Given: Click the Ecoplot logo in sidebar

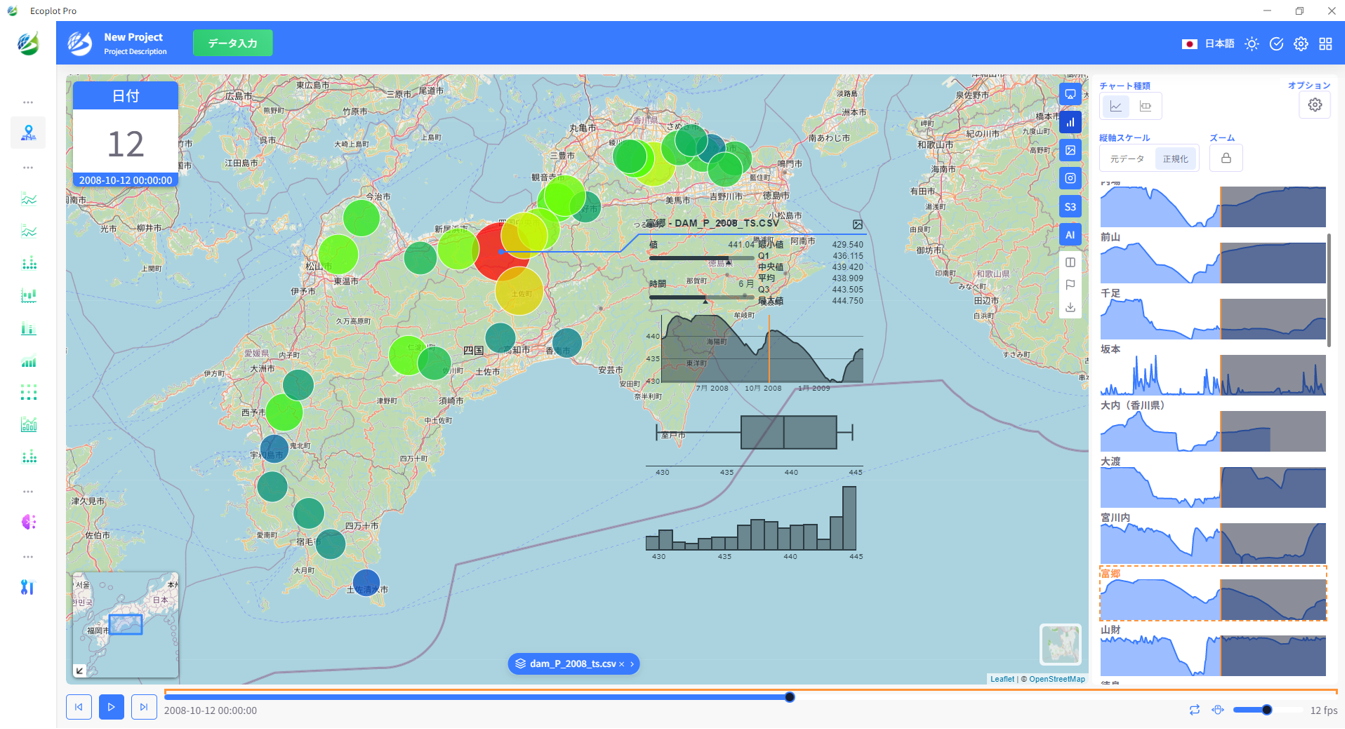Looking at the screenshot, I should (x=28, y=44).
